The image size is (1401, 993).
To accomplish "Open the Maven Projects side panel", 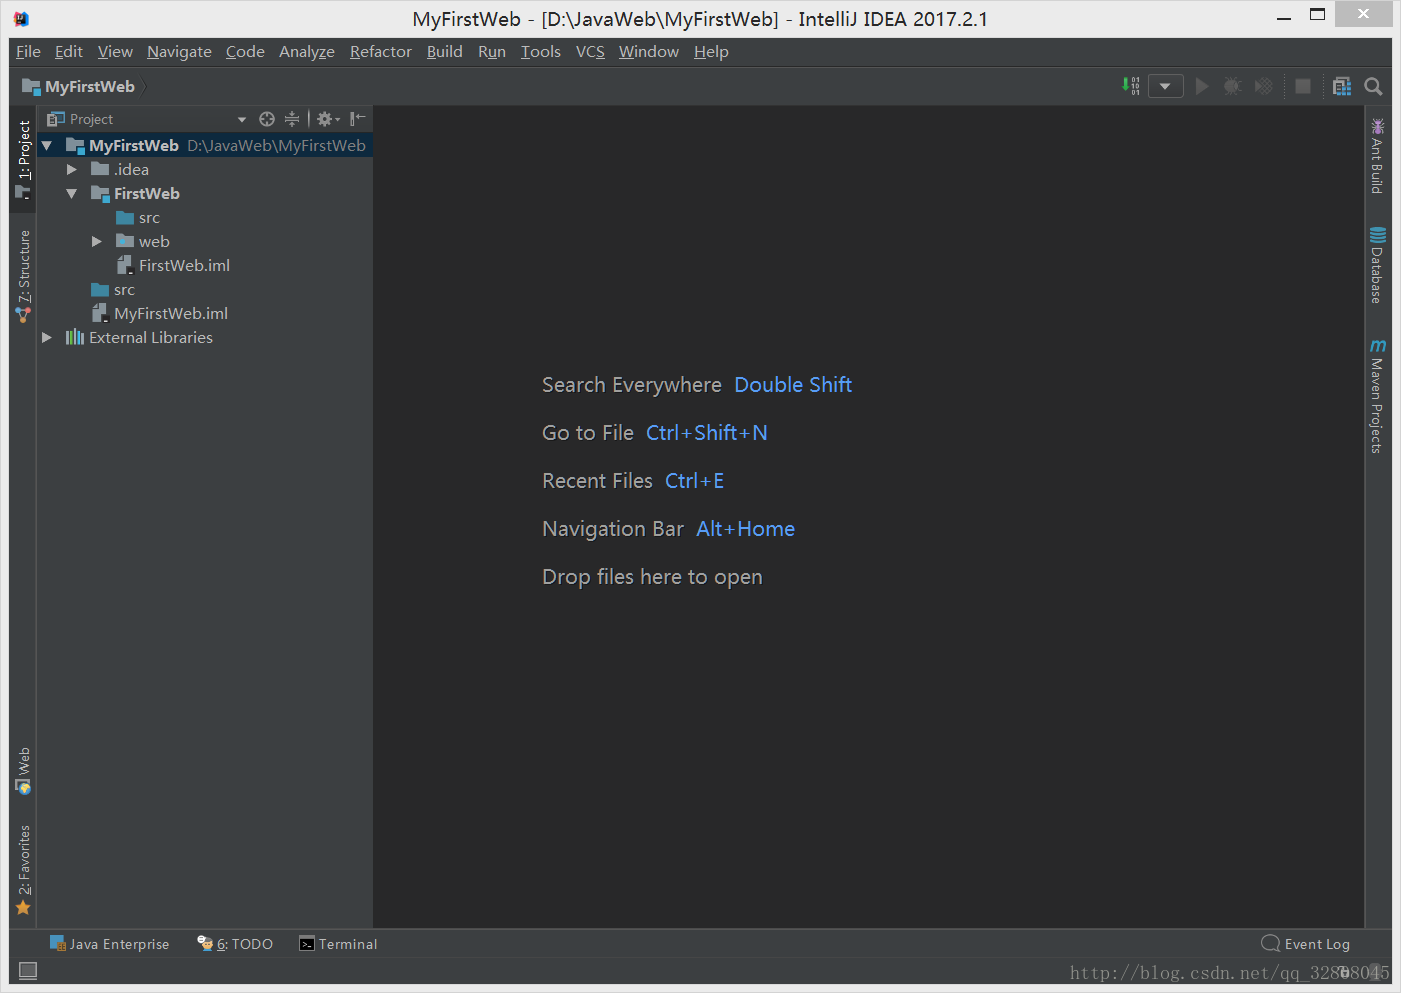I will pyautogui.click(x=1377, y=396).
